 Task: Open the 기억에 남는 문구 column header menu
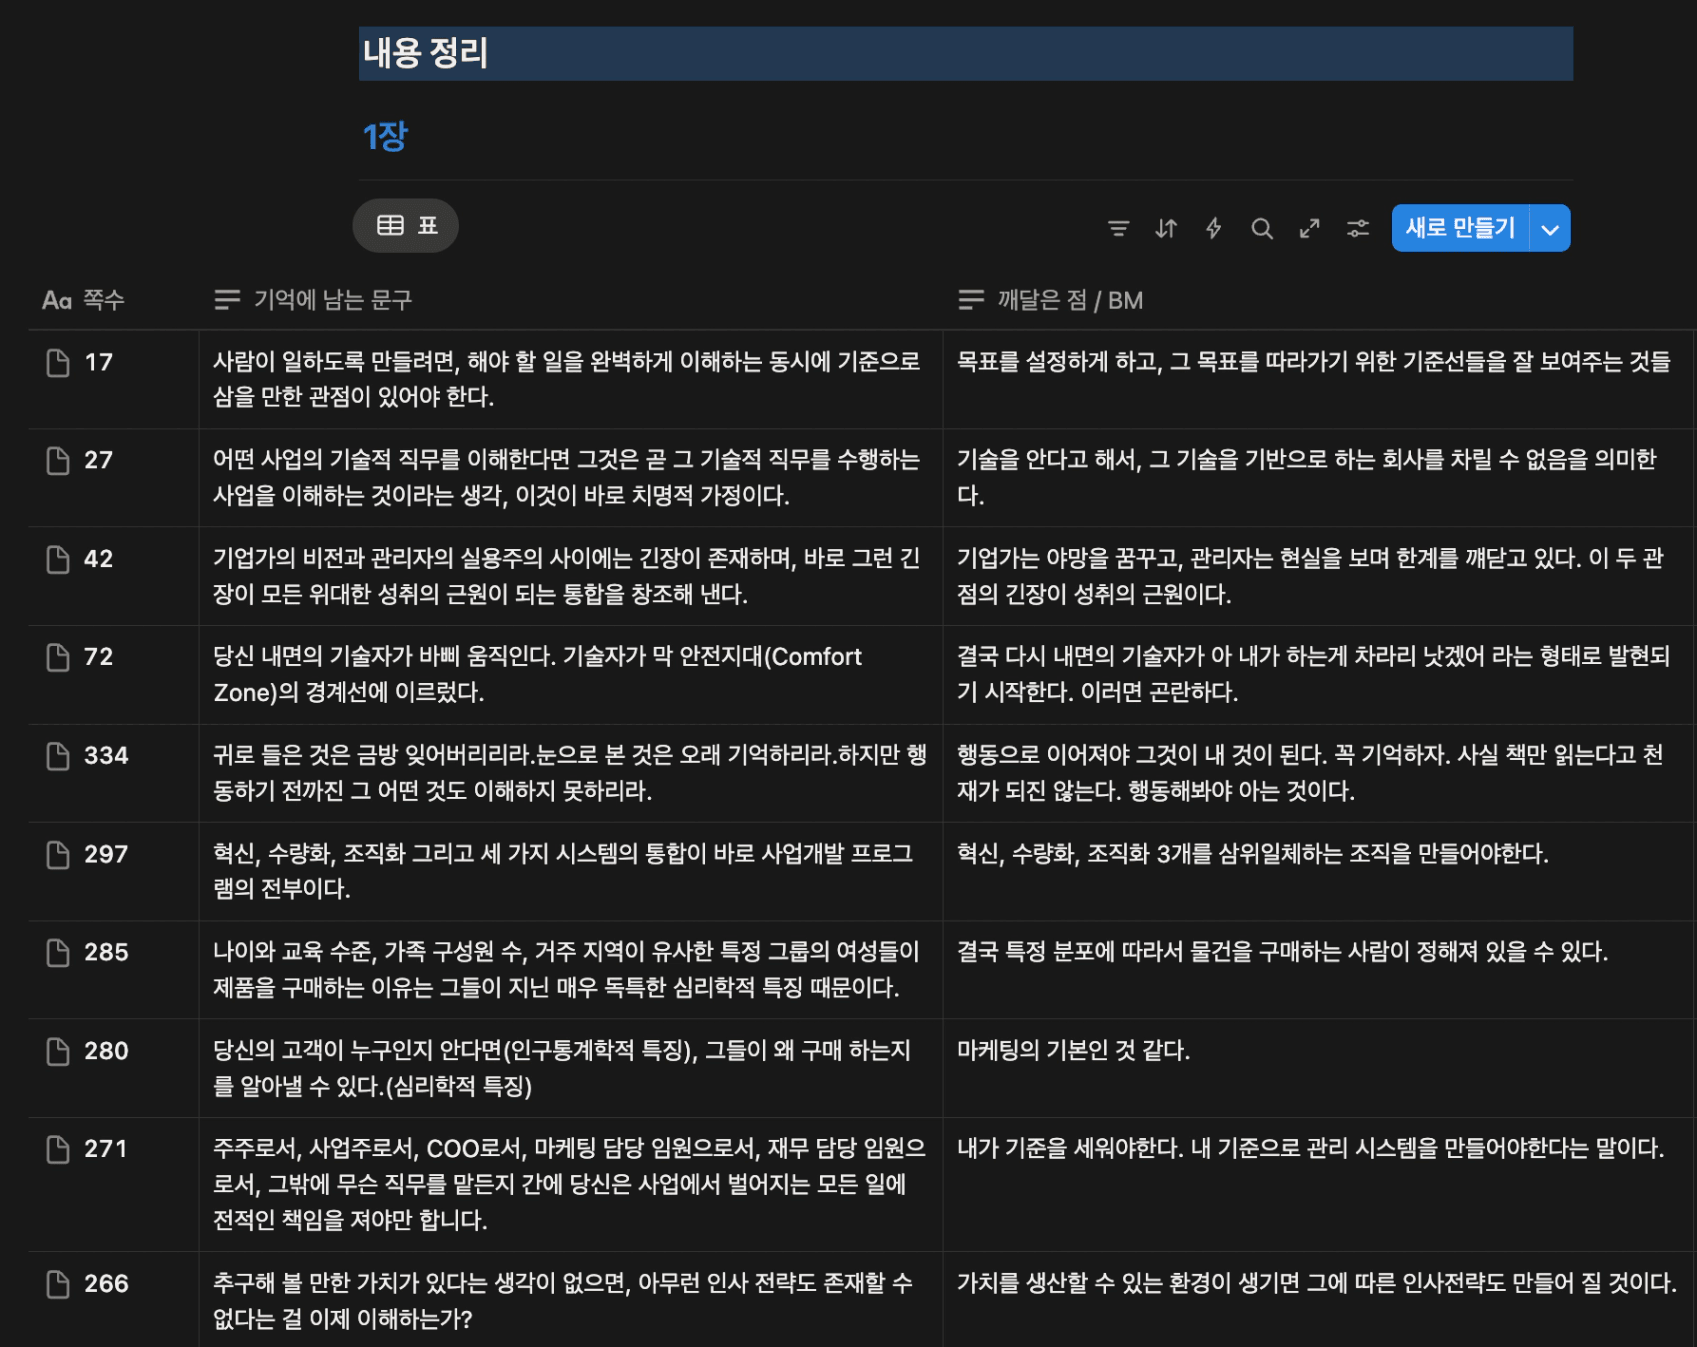[313, 300]
